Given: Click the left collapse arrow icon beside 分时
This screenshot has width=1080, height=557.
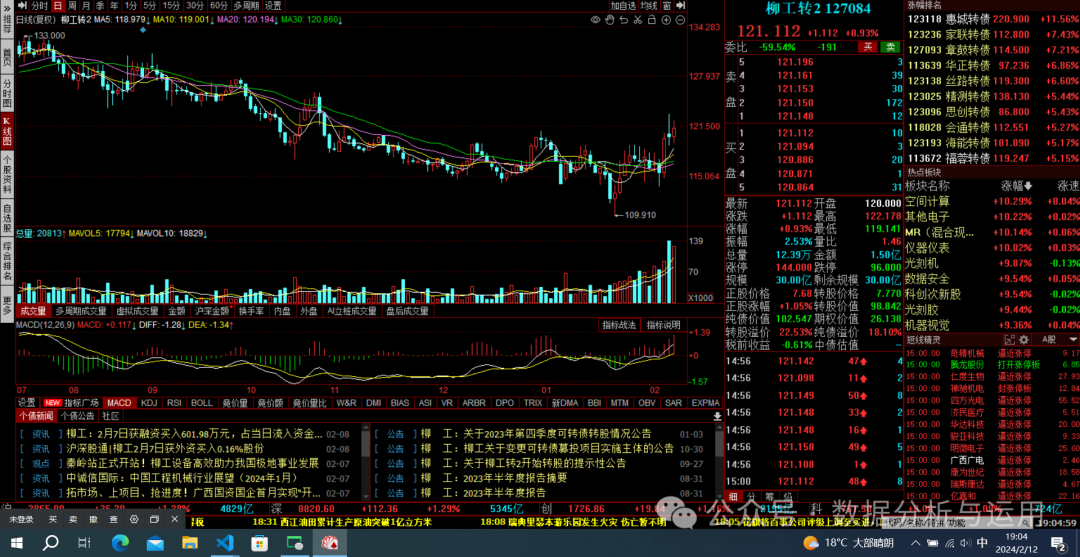Looking at the screenshot, I should point(21,6).
